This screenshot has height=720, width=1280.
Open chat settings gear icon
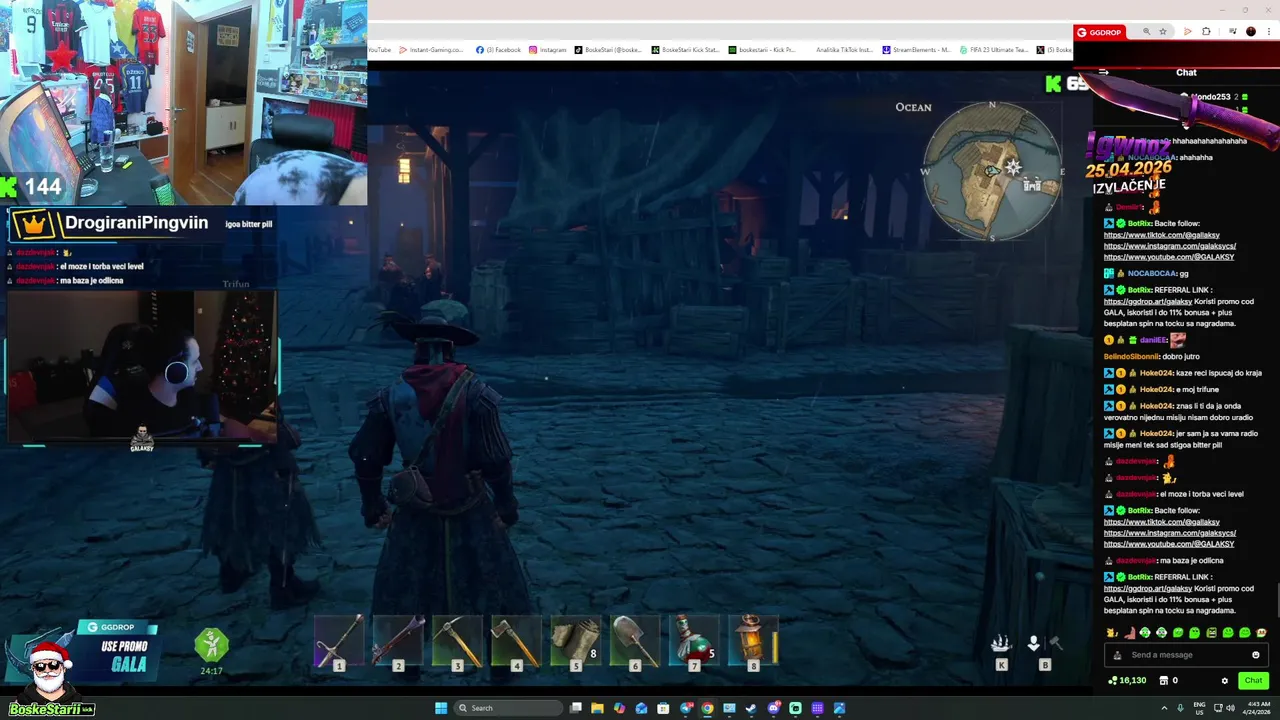point(1224,681)
